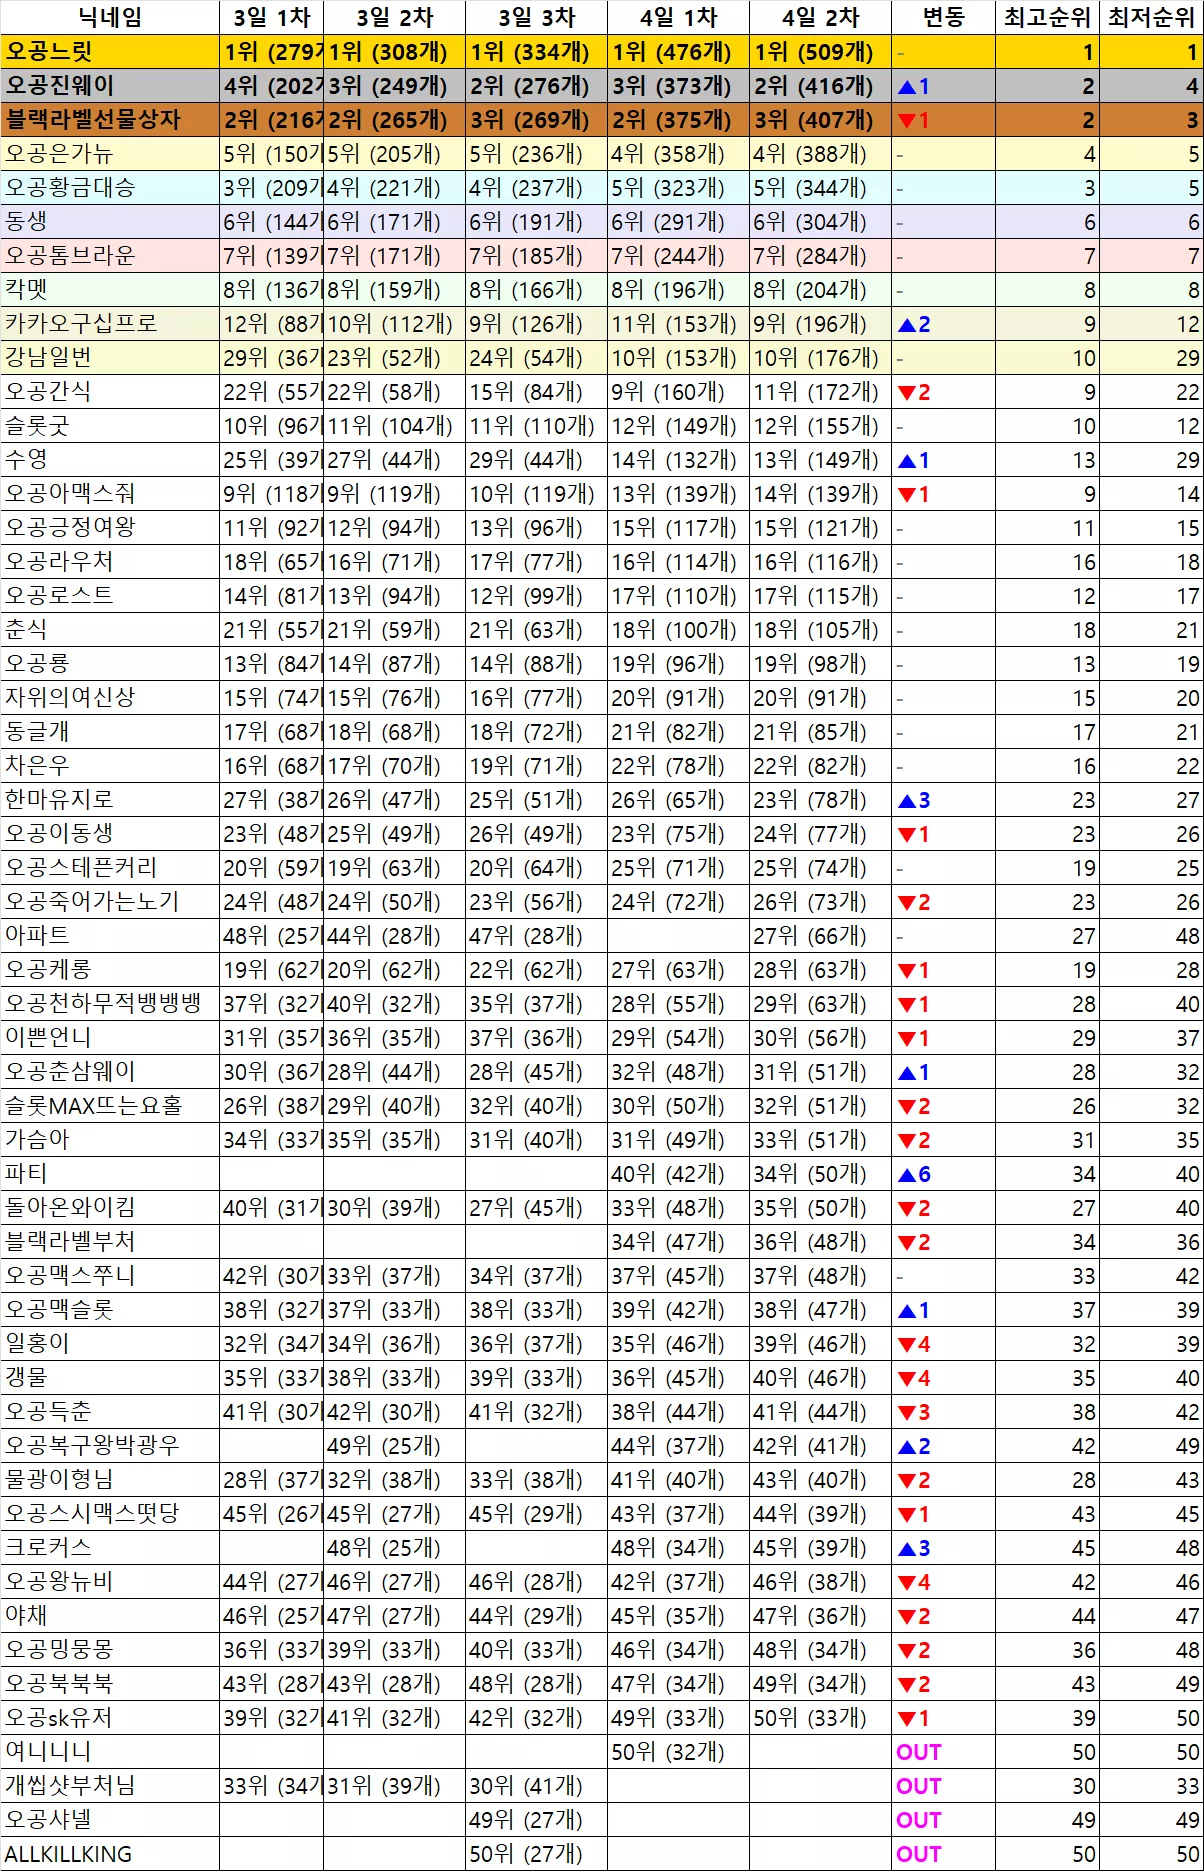Click blue up arrow in 한마유지로 row
1204x1871 pixels.
907,800
